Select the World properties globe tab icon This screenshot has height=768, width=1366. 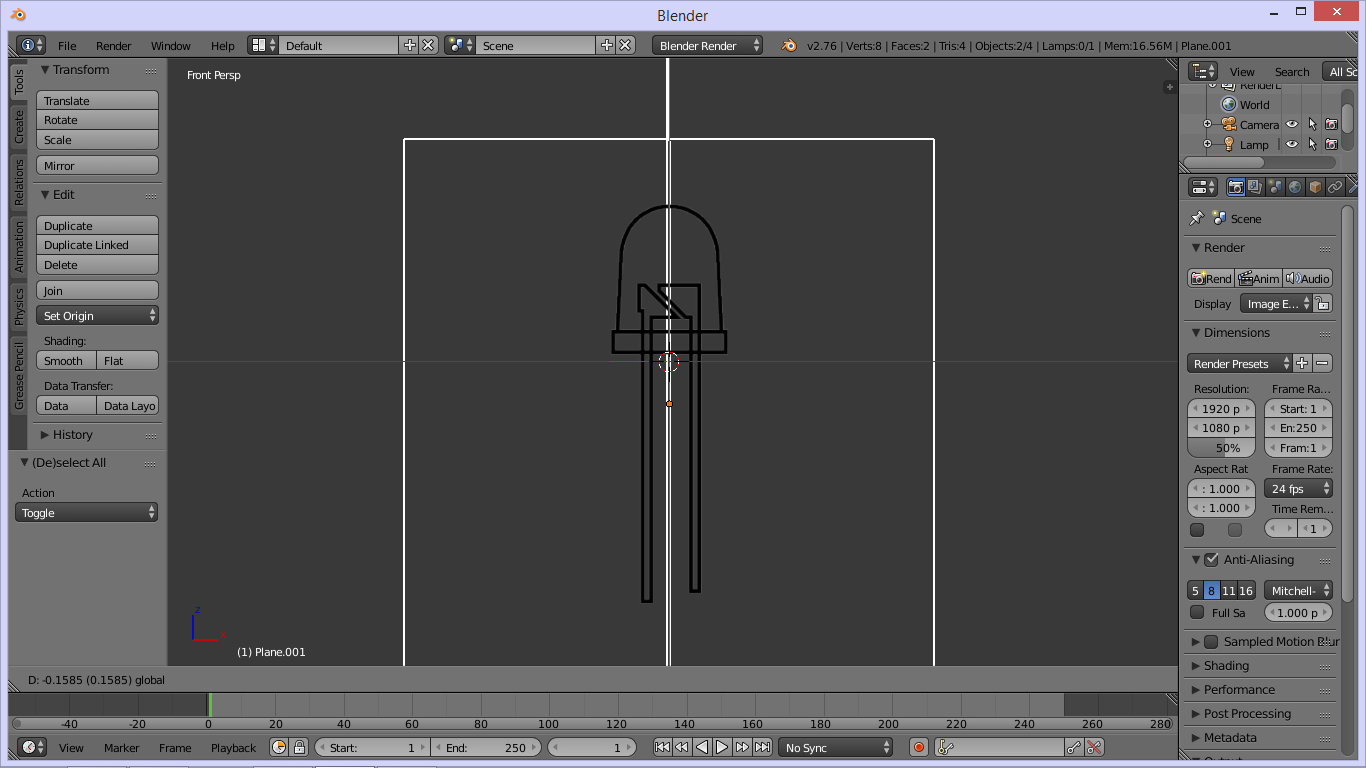1295,187
